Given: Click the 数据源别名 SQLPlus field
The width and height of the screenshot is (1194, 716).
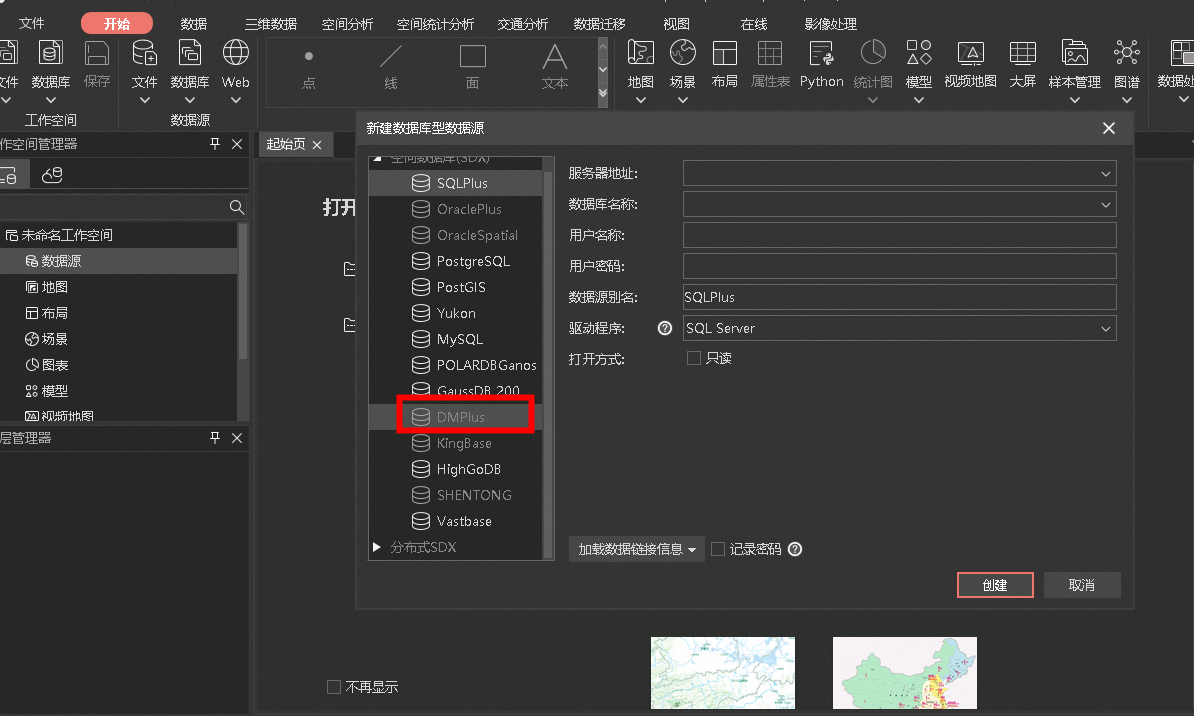Looking at the screenshot, I should (899, 297).
